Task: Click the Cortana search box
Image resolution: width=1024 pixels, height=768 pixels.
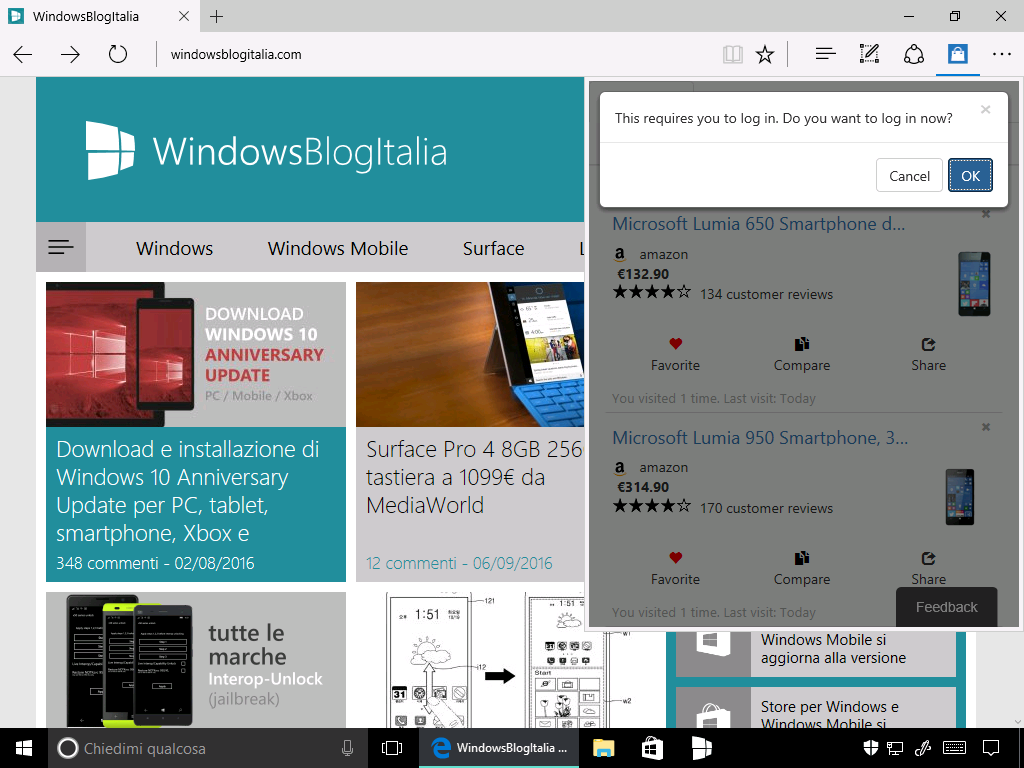Action: pos(208,748)
